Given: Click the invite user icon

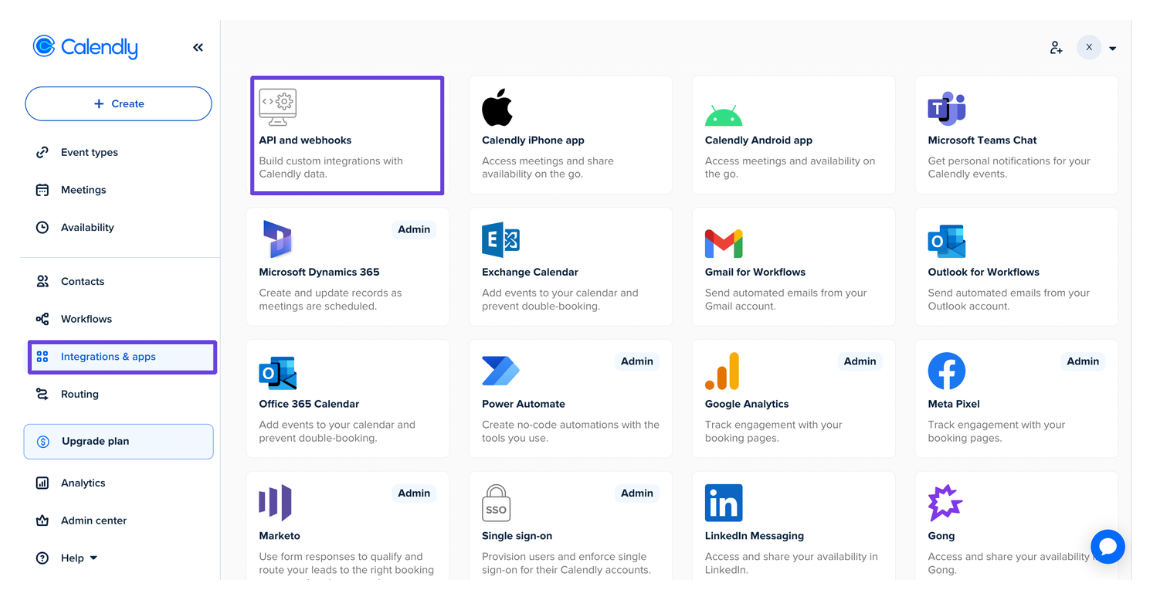Looking at the screenshot, I should [1056, 48].
